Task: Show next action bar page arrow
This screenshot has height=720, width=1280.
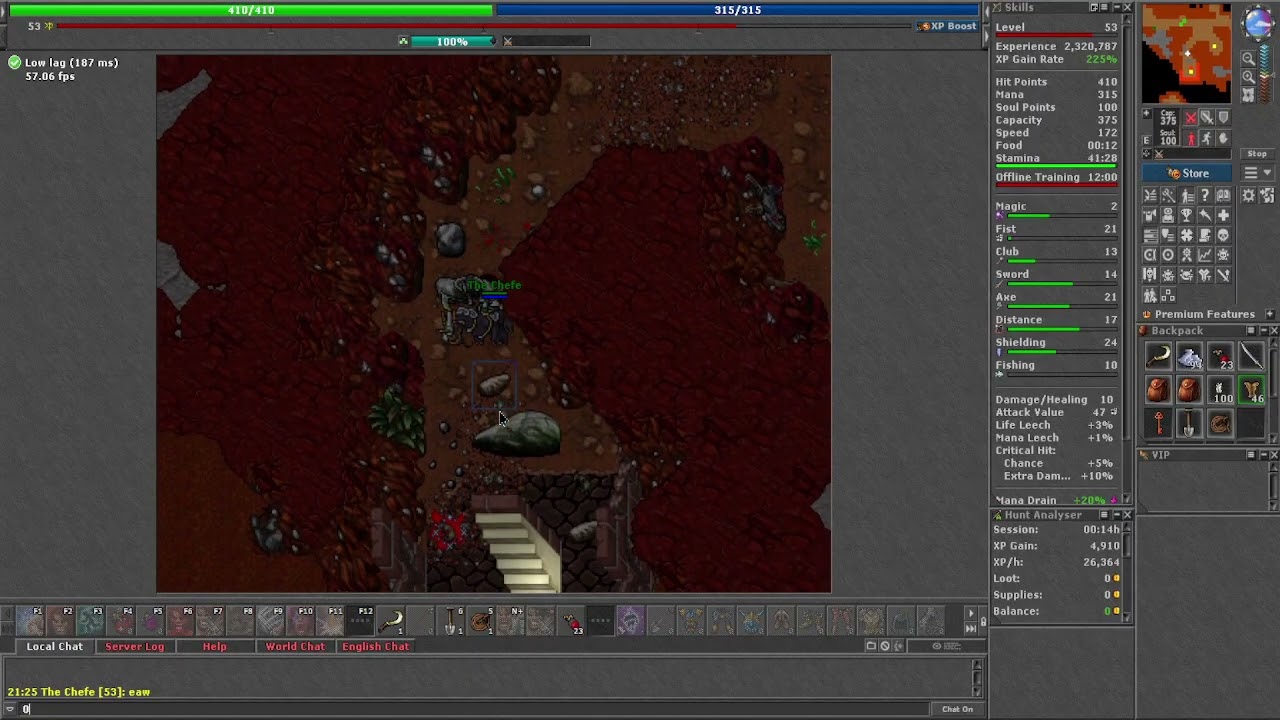Action: (970, 613)
